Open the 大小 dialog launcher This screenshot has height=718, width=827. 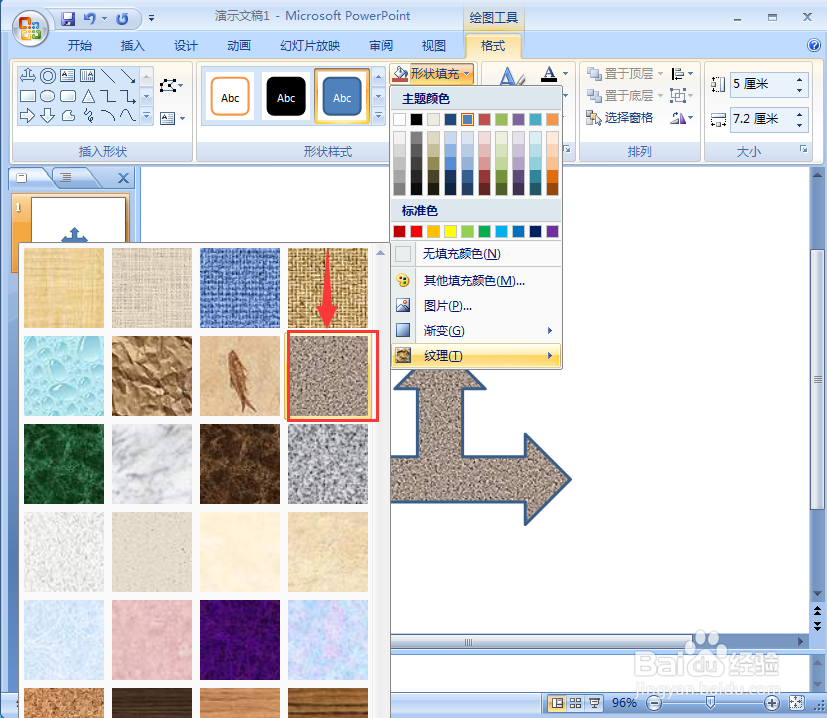(803, 149)
